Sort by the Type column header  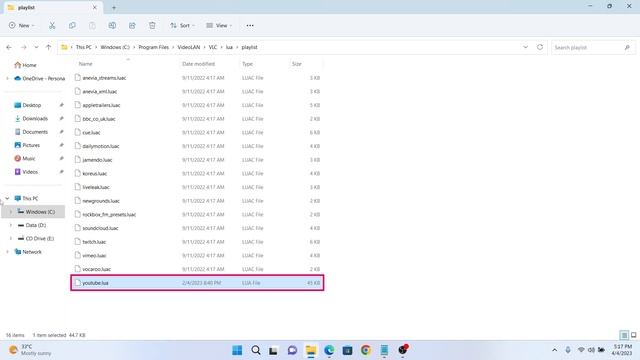click(247, 64)
